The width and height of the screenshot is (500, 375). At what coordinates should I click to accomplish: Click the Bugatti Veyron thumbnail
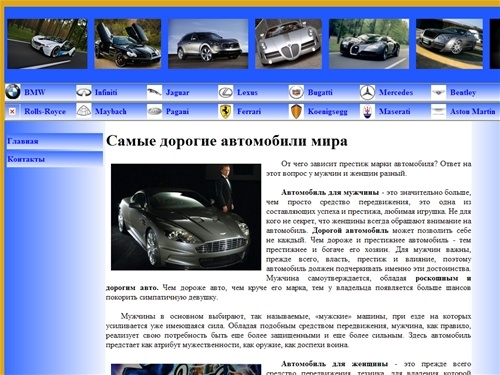(x=369, y=44)
